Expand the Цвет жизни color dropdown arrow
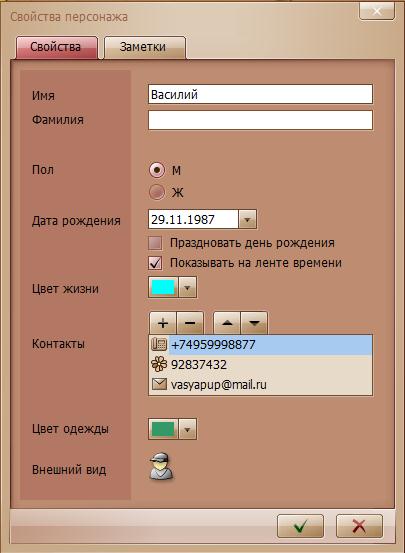The width and height of the screenshot is (405, 553). [x=187, y=287]
